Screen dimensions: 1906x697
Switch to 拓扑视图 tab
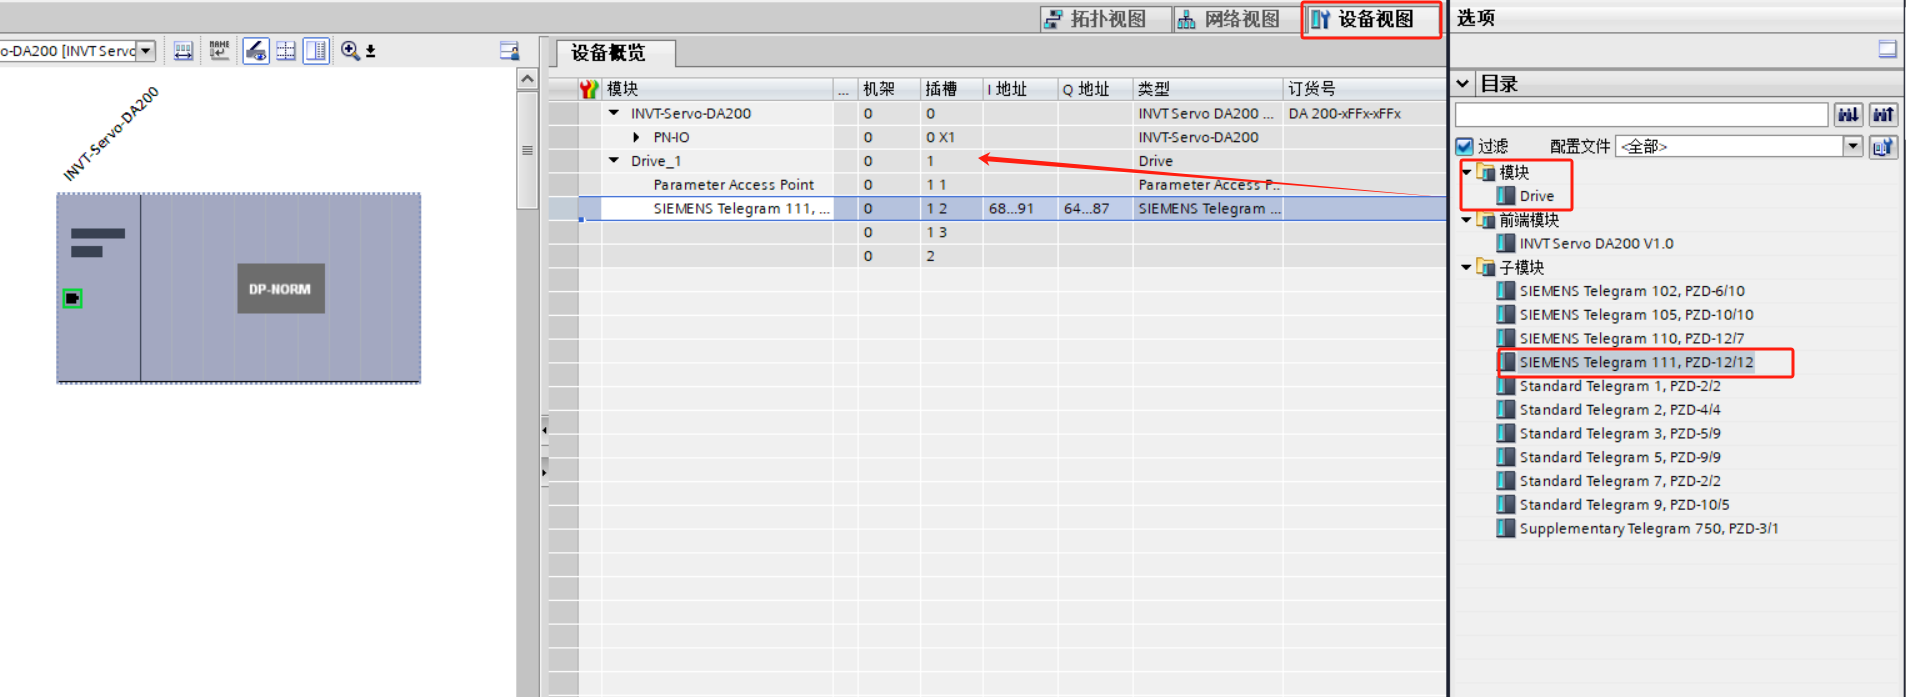pos(1106,19)
